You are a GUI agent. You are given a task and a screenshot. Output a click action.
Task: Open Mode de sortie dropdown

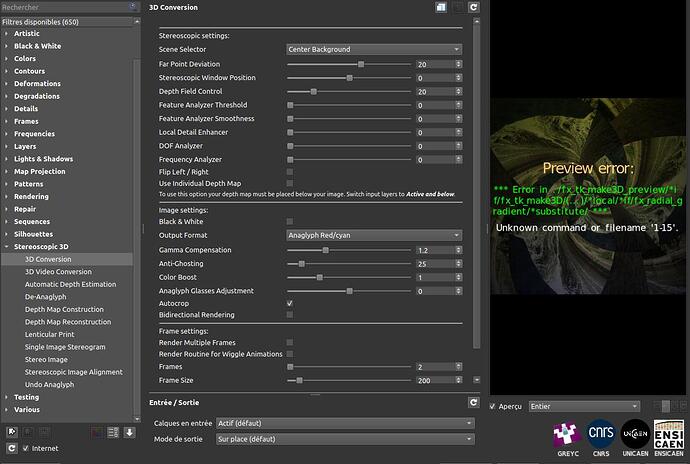pos(345,439)
